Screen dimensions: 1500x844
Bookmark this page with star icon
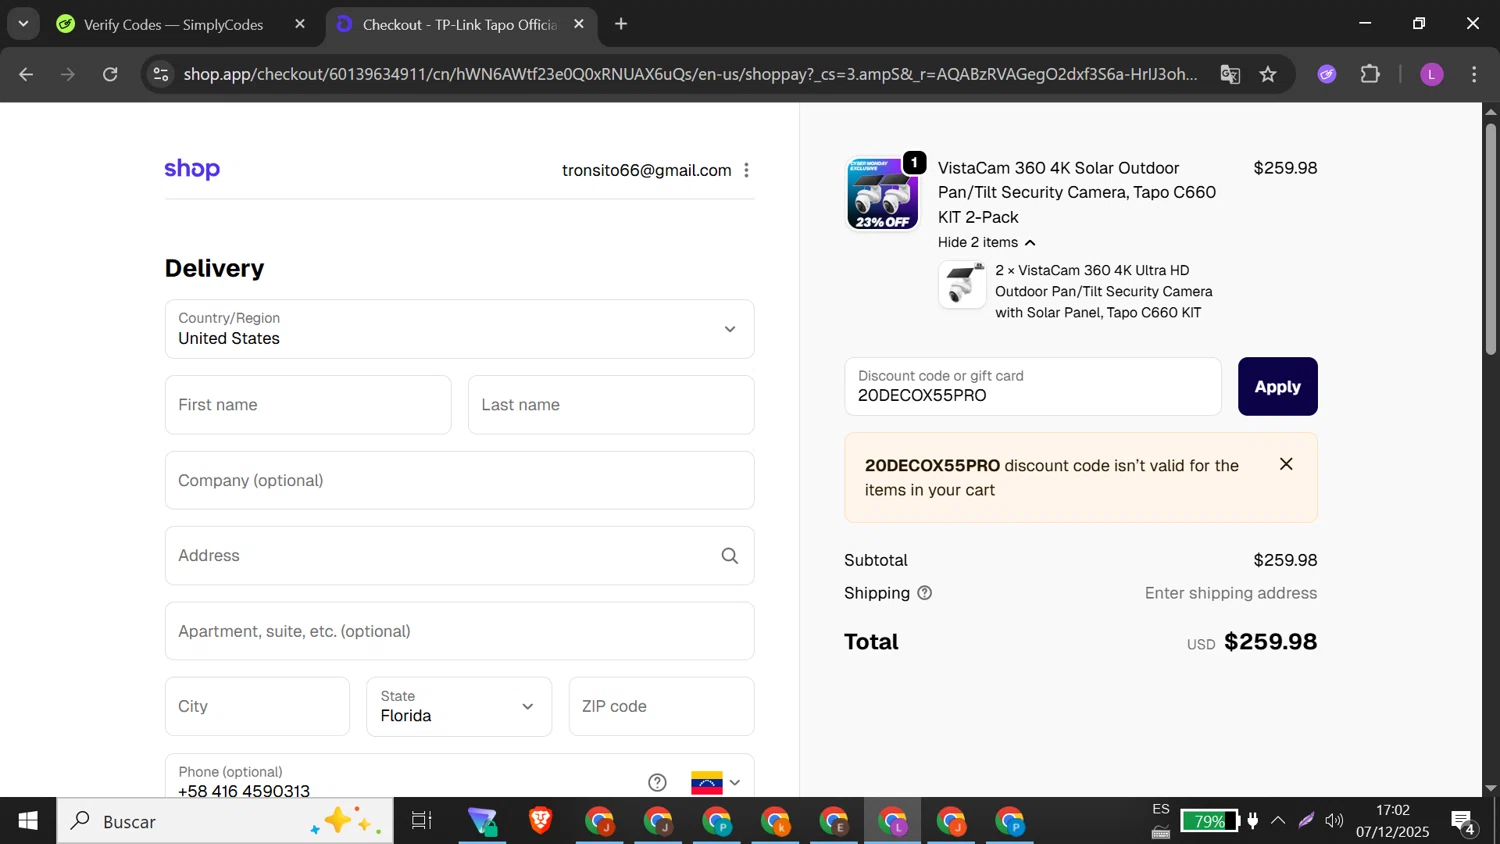pos(1268,74)
